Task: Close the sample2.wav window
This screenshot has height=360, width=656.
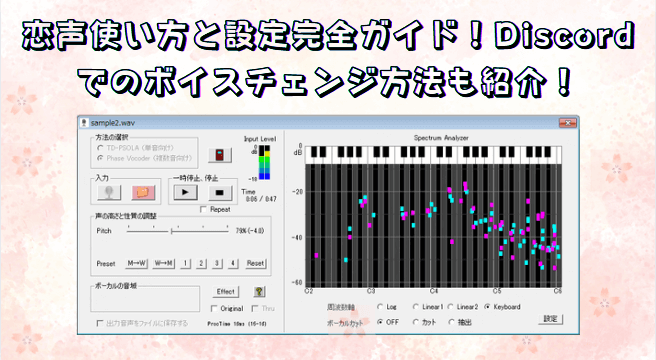Action: coord(568,123)
